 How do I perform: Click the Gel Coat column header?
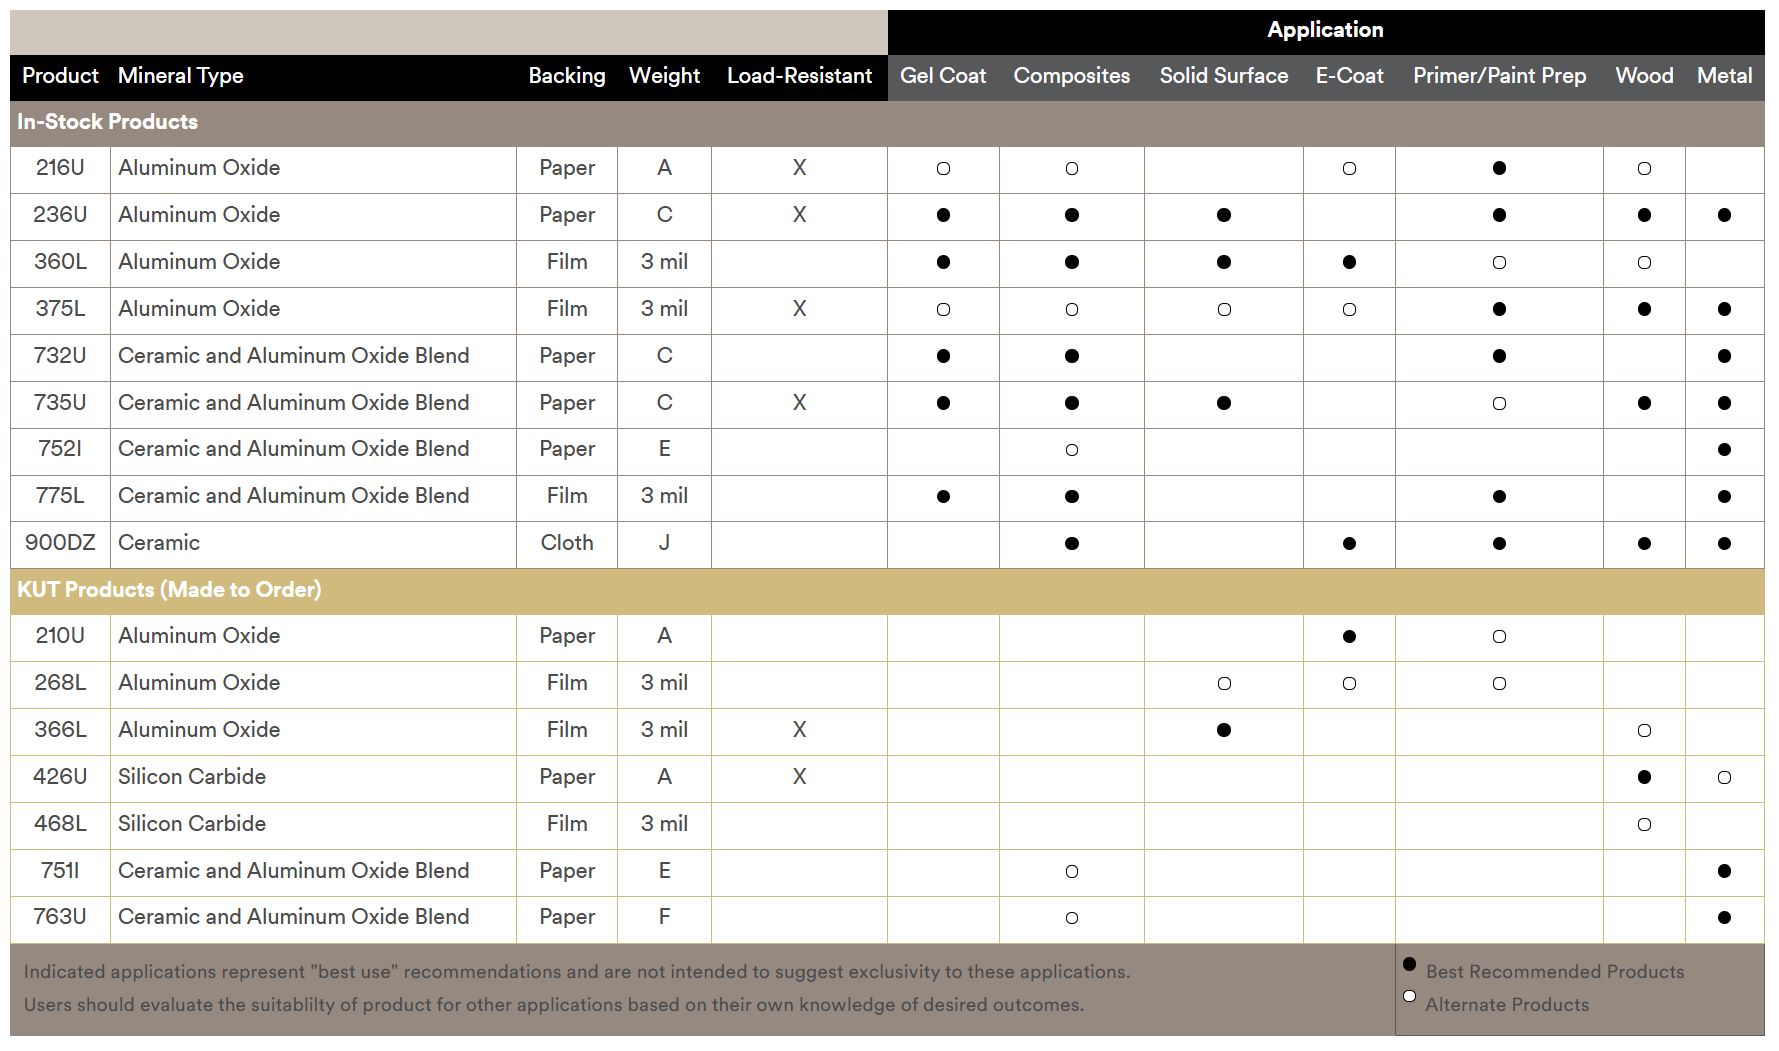(x=942, y=76)
